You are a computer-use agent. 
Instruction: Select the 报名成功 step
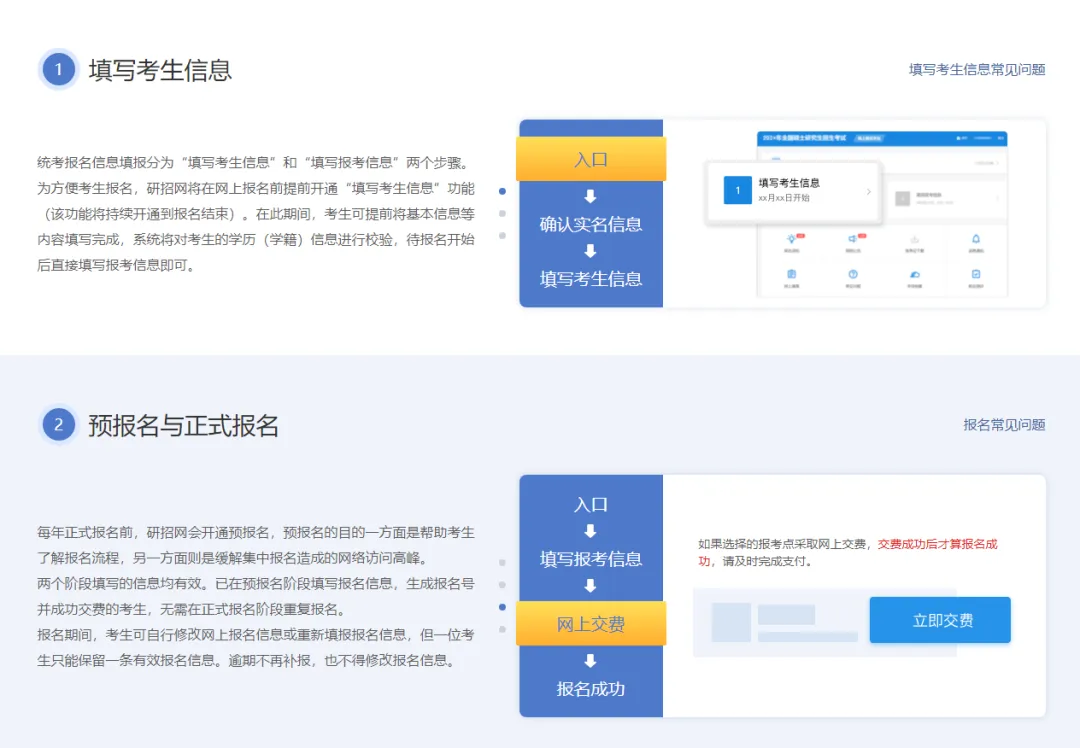[x=591, y=689]
